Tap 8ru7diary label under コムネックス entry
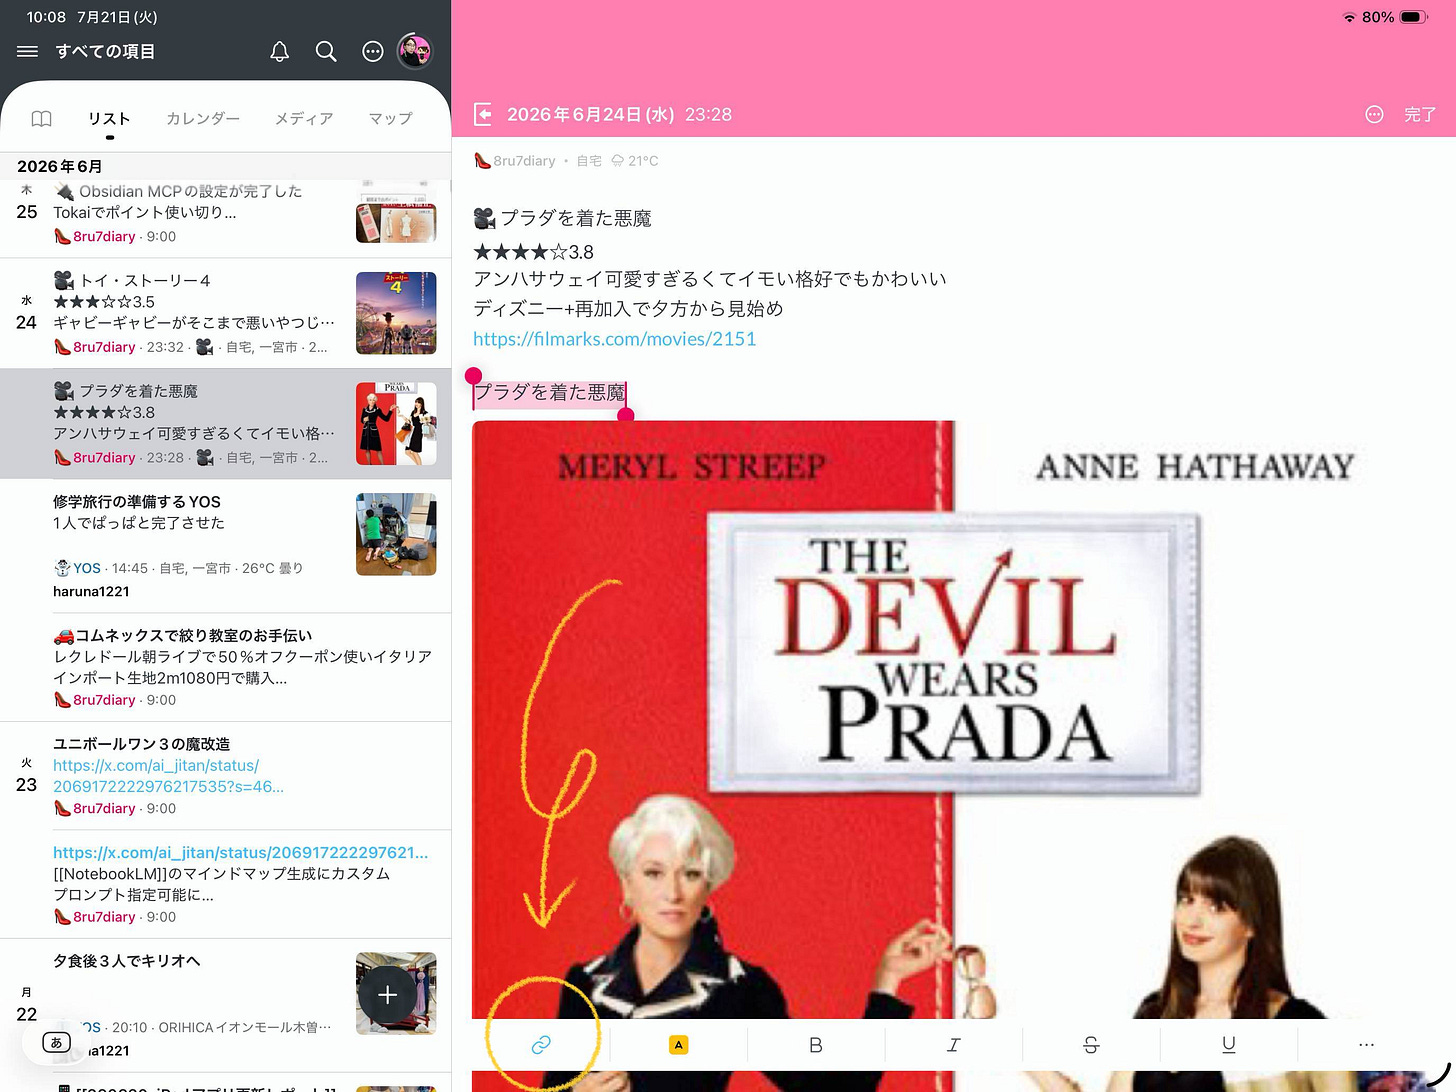This screenshot has width=1456, height=1092. coord(95,700)
